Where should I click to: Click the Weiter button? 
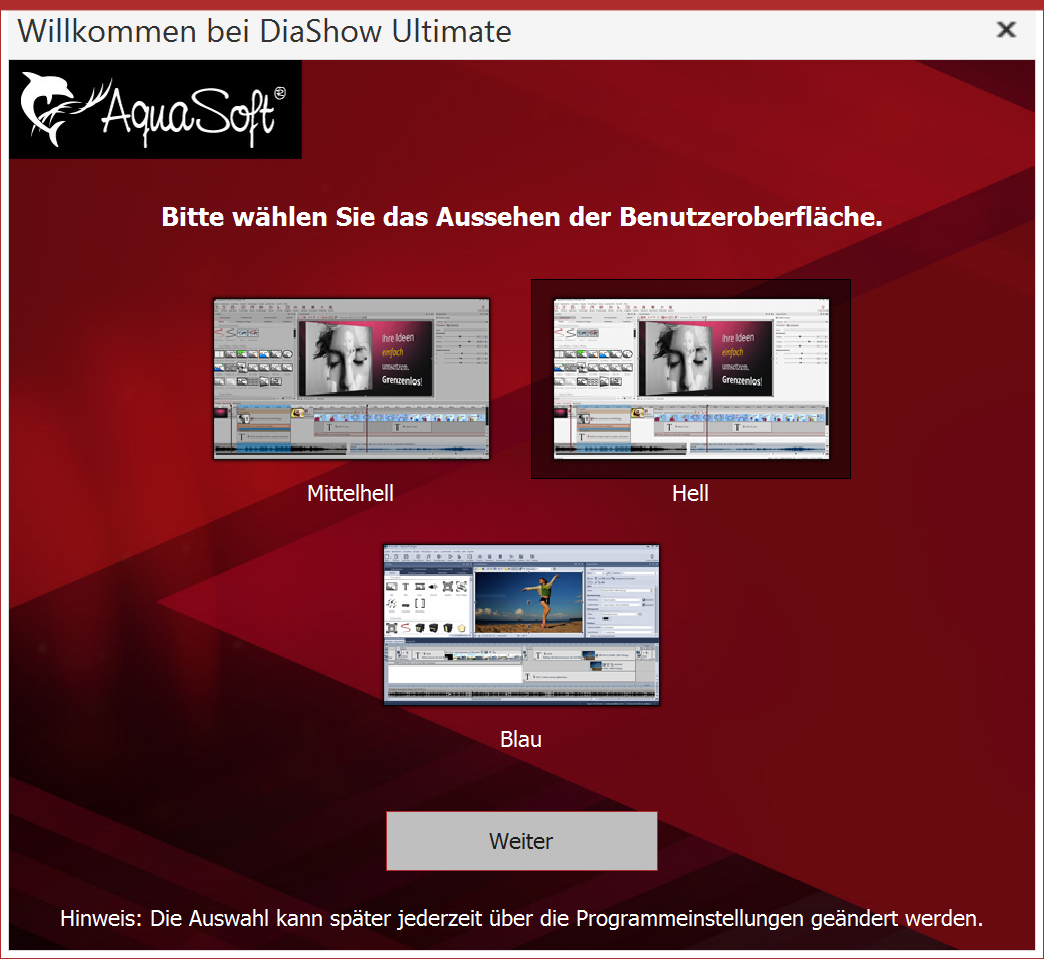point(521,840)
